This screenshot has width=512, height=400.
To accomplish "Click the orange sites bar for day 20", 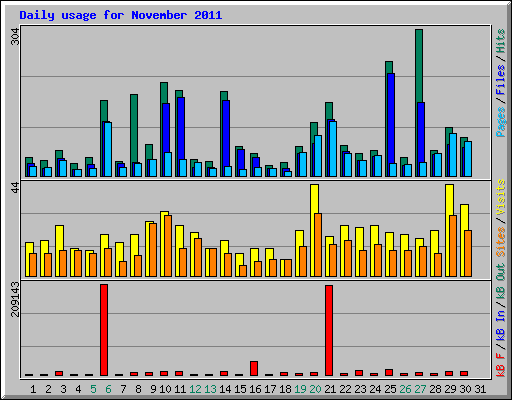I will [x=318, y=245].
